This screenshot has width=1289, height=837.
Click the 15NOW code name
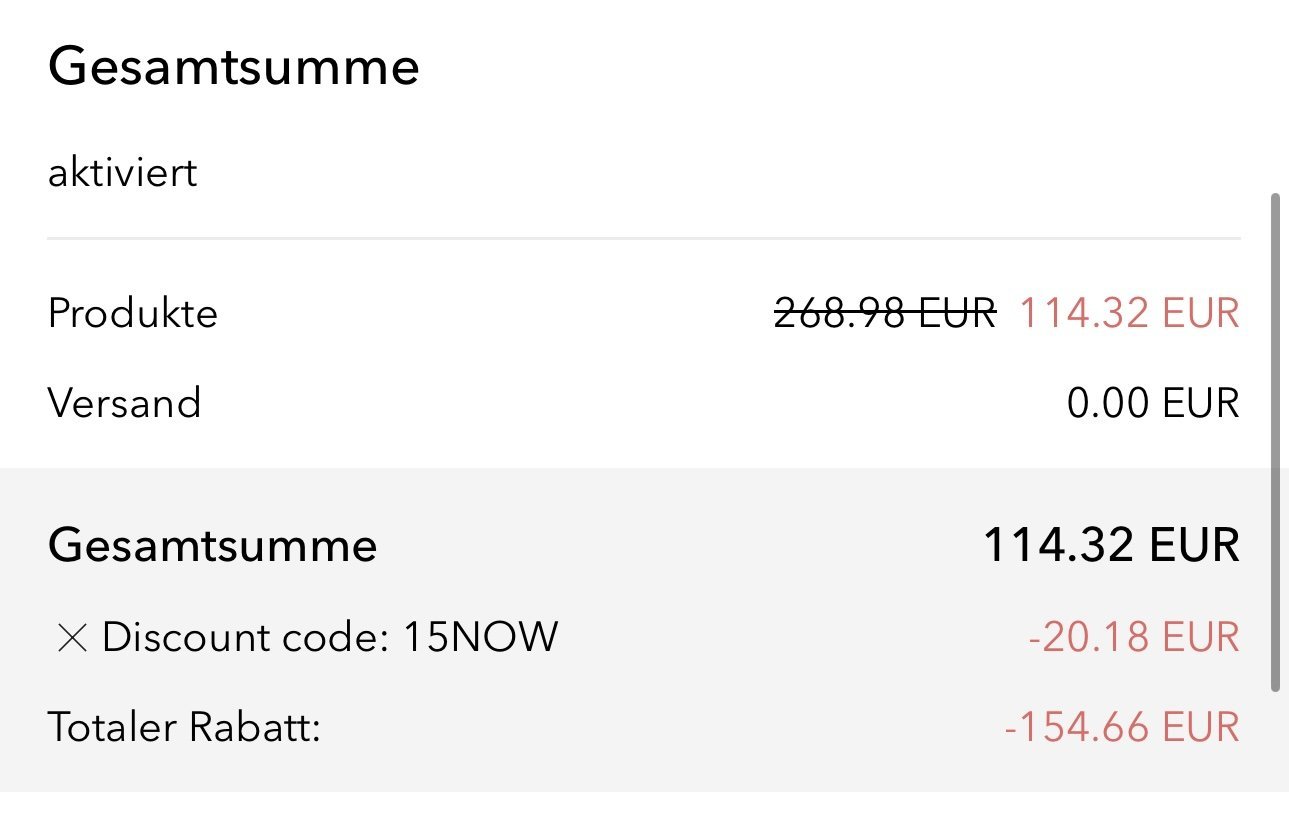click(x=480, y=638)
